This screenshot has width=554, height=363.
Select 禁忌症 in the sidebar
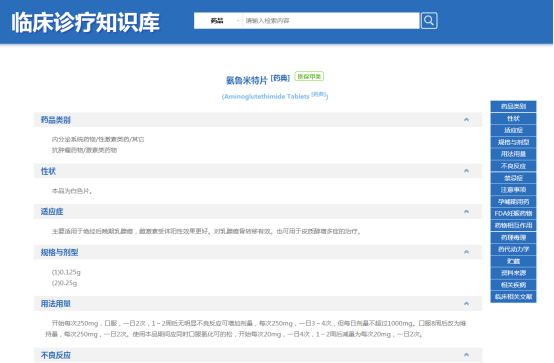click(513, 178)
